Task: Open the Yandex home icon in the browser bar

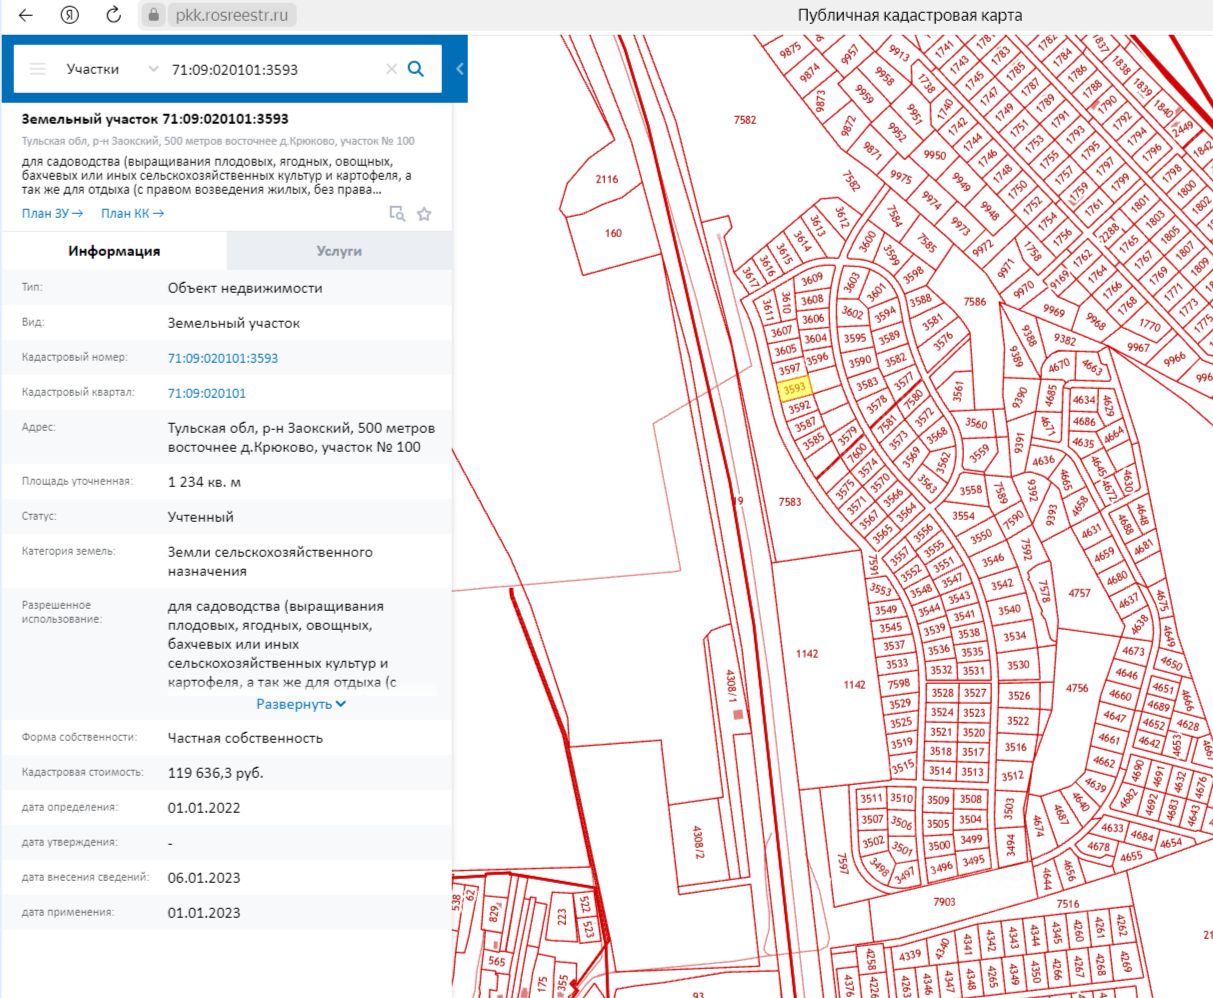Action: (70, 15)
